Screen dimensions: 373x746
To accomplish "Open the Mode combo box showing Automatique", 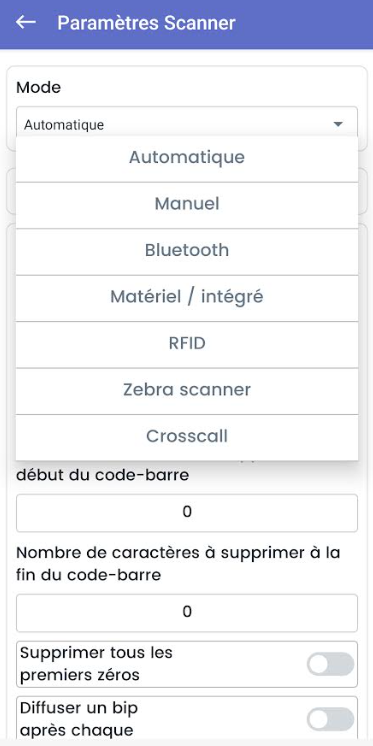I will tap(186, 123).
